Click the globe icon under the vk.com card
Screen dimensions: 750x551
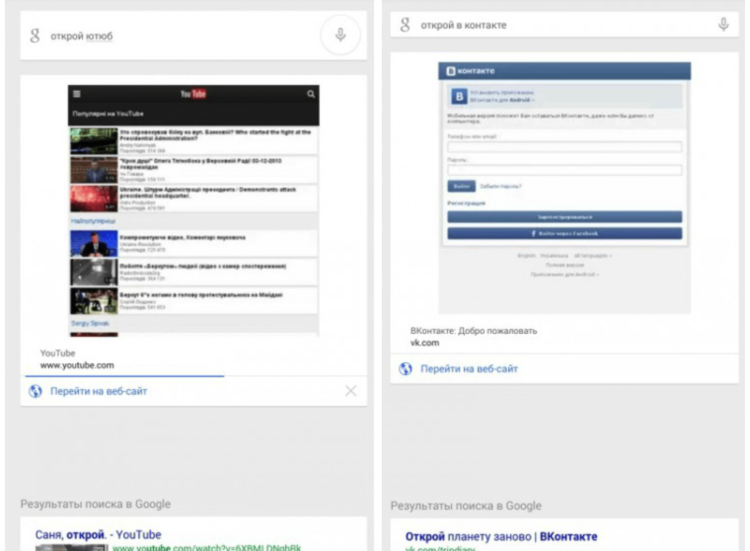[x=405, y=369]
